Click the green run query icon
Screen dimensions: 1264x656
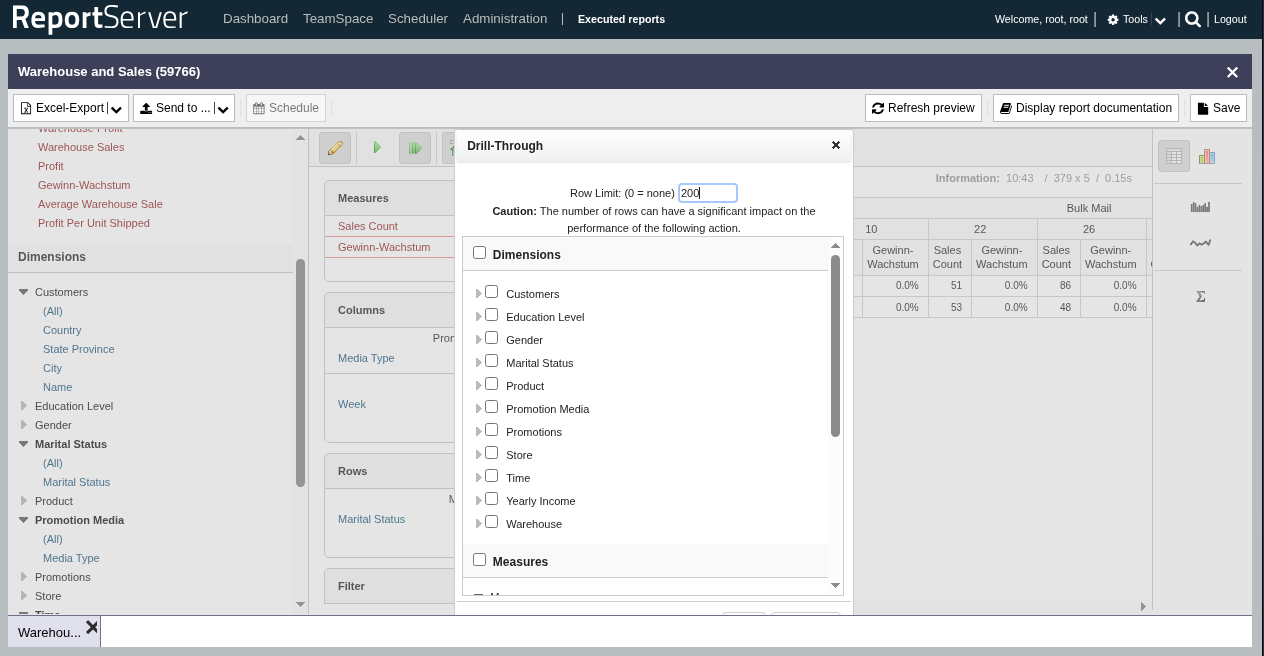coord(377,148)
